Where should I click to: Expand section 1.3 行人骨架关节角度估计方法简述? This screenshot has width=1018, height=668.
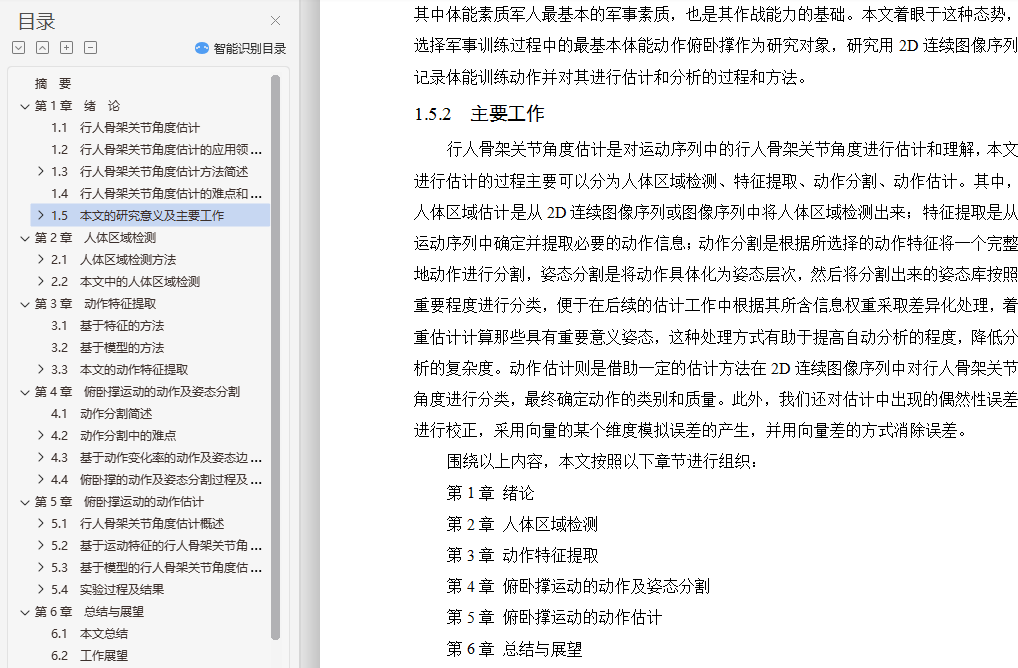coord(41,171)
